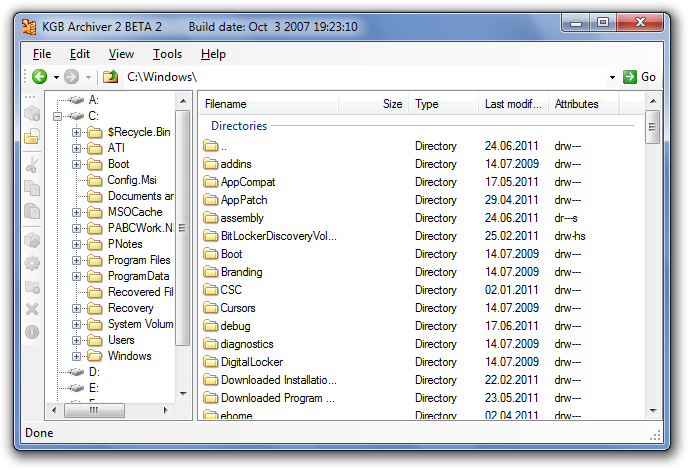Open the address bar path dropdown
Screen dimensions: 689x470
click(x=612, y=77)
